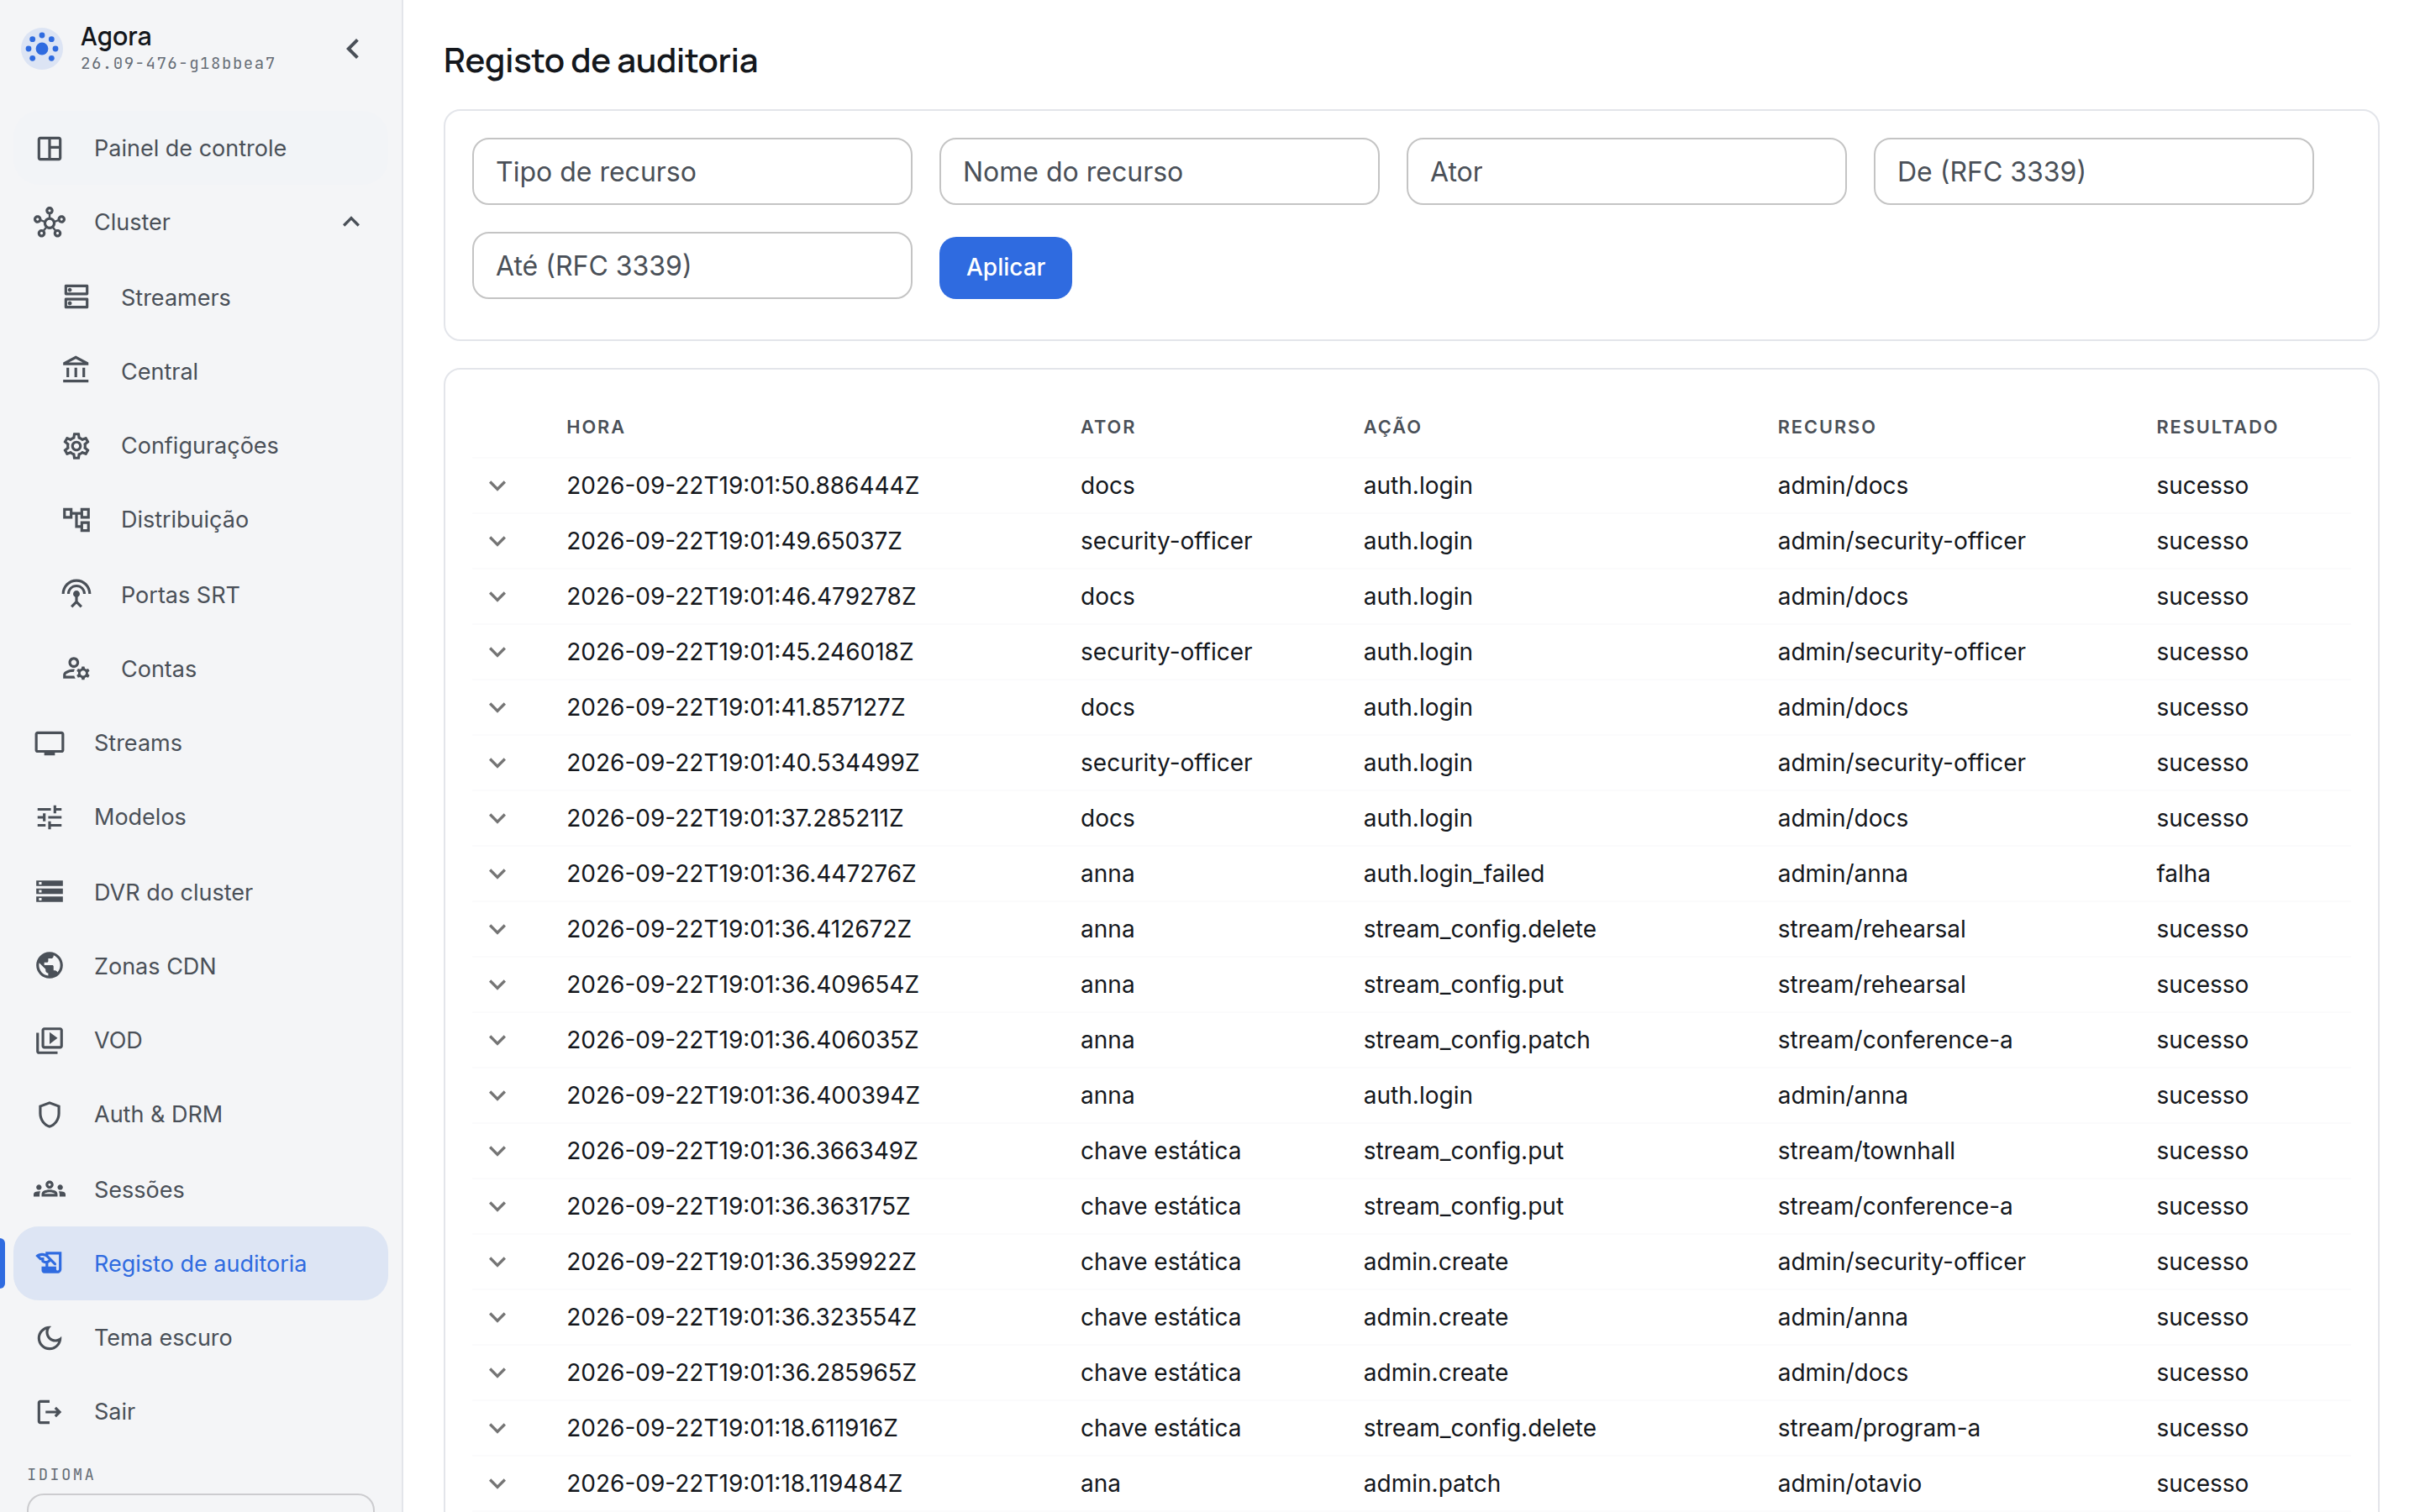Image resolution: width=2420 pixels, height=1512 pixels.
Task: Focus the Até (RFC 3339) field
Action: point(692,266)
